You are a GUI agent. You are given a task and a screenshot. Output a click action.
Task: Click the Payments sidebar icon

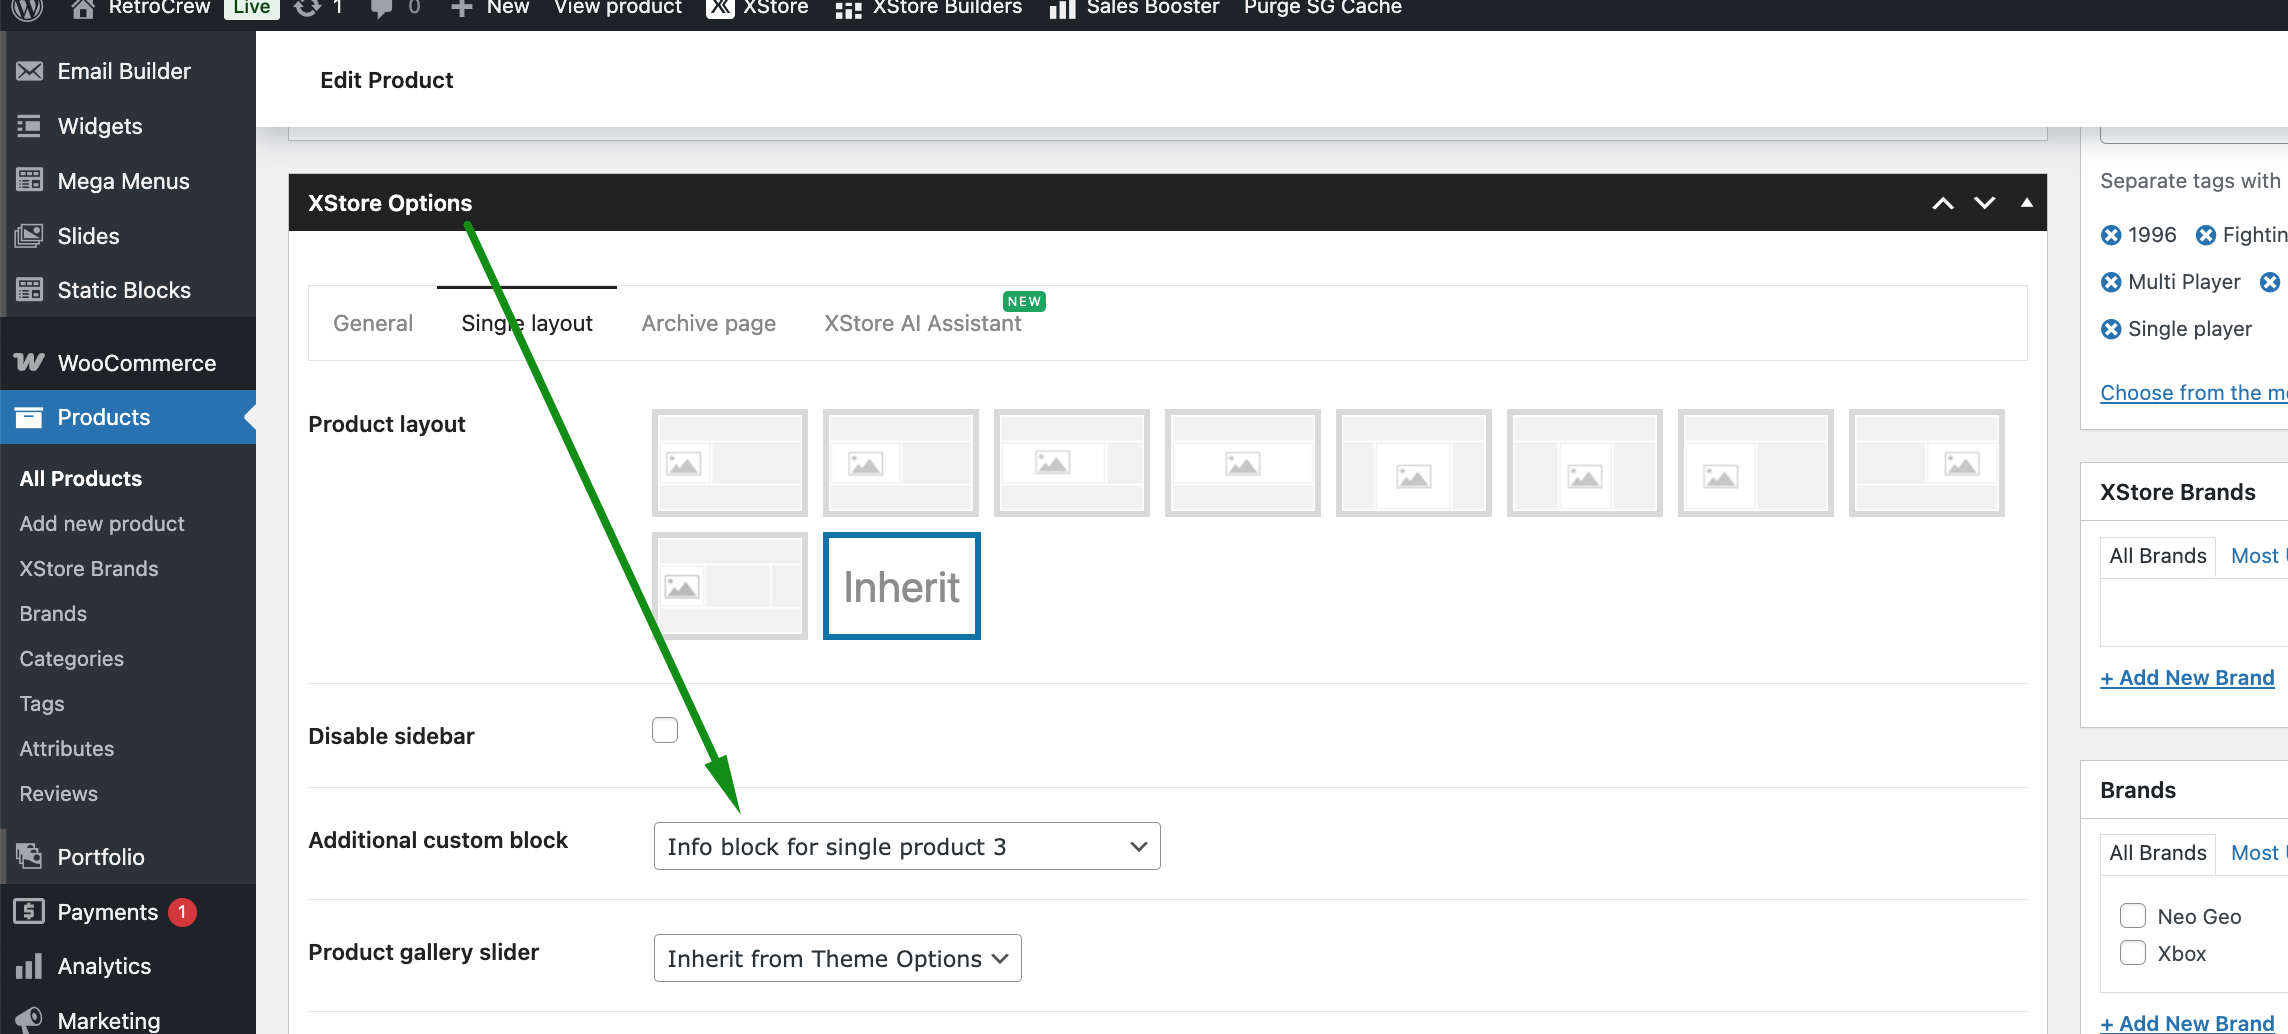click(x=29, y=911)
